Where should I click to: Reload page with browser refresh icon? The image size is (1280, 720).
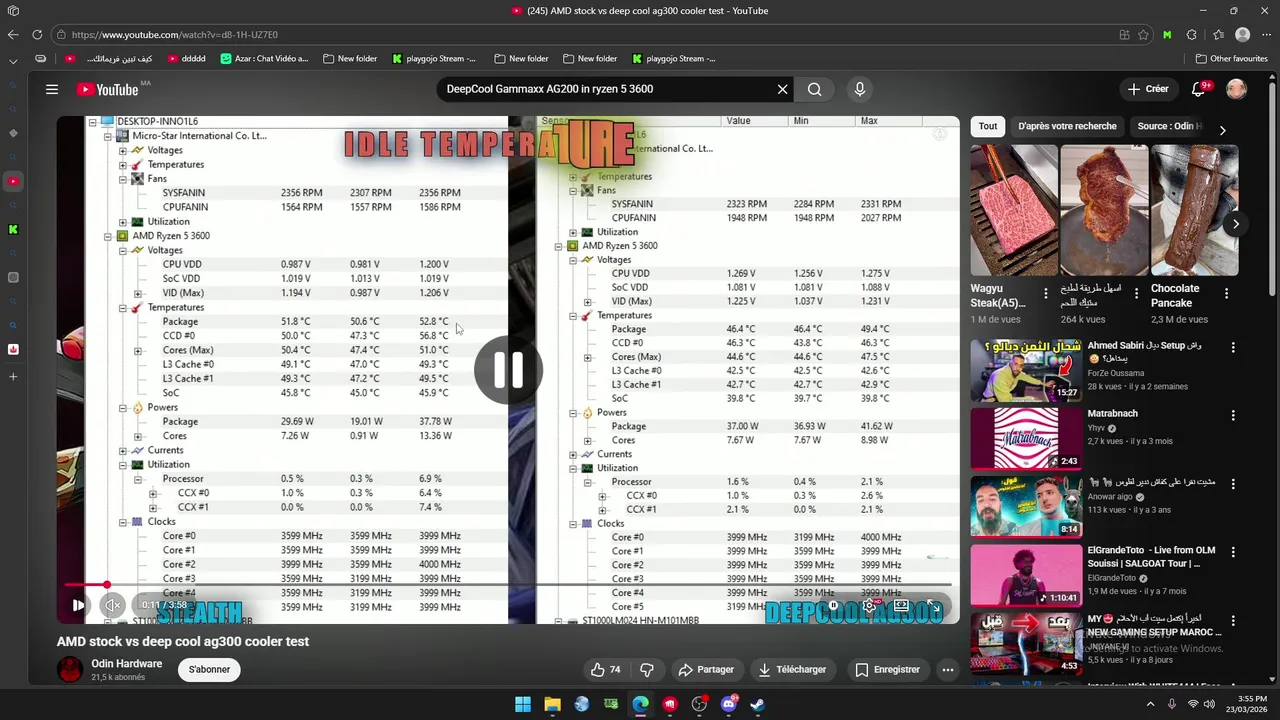(x=37, y=34)
